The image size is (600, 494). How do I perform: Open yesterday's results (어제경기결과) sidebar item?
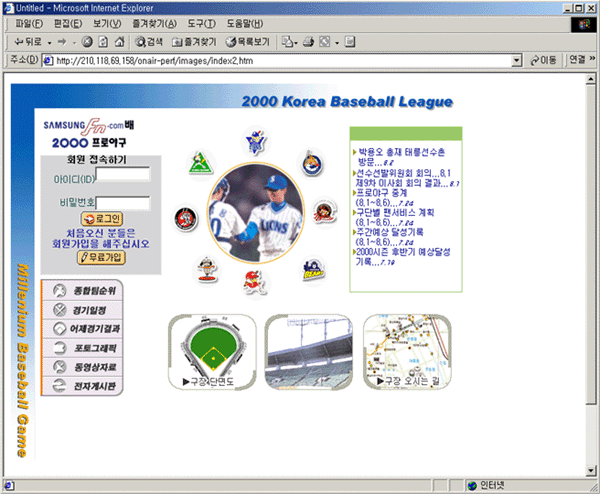click(82, 329)
